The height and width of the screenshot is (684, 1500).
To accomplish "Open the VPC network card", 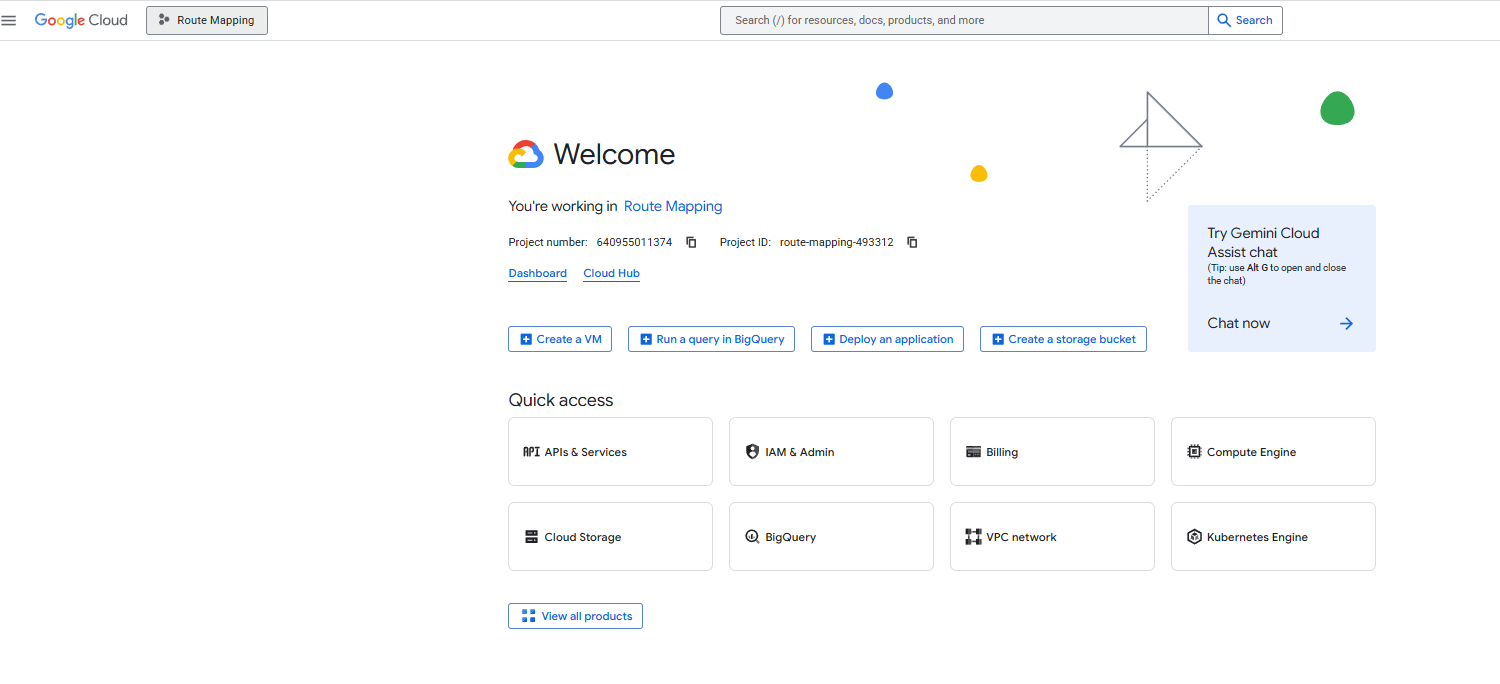I will 1052,537.
